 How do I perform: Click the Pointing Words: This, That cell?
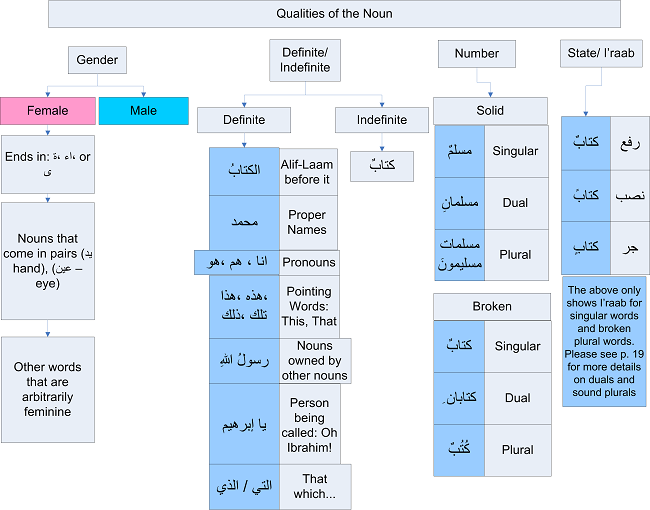click(309, 307)
